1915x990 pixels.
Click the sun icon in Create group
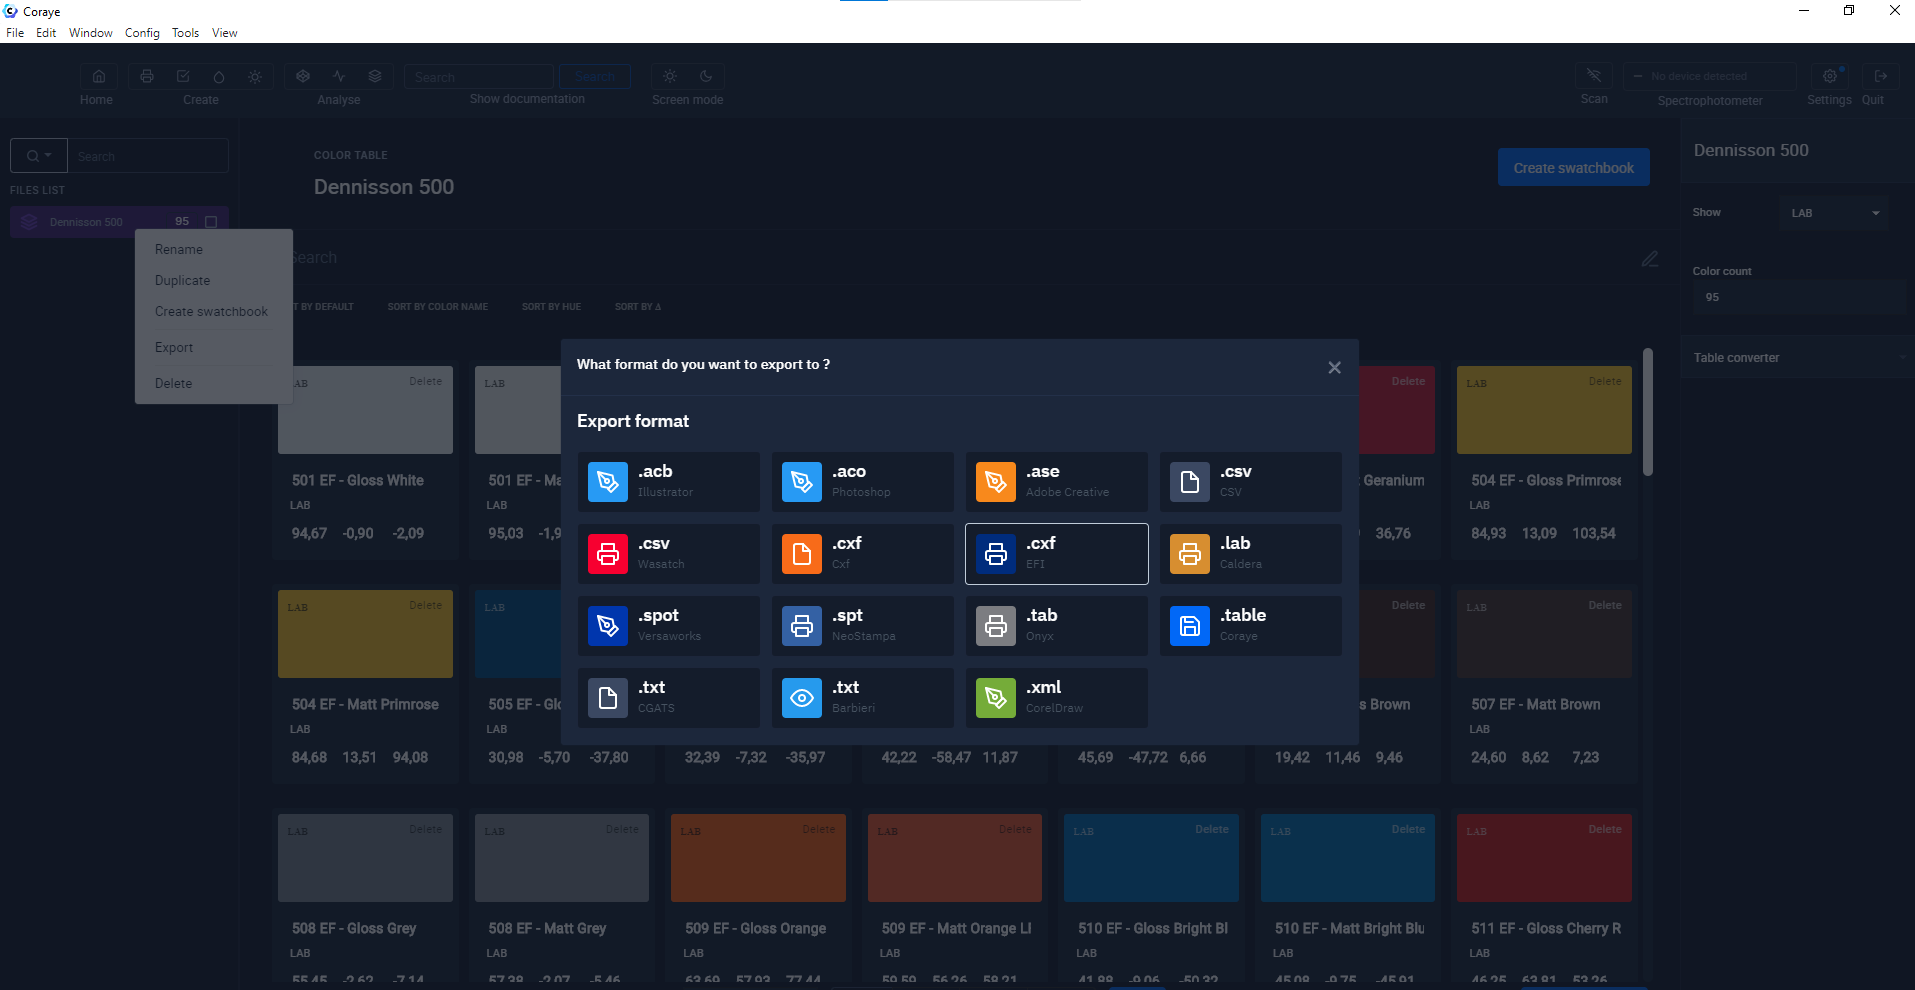pyautogui.click(x=255, y=77)
